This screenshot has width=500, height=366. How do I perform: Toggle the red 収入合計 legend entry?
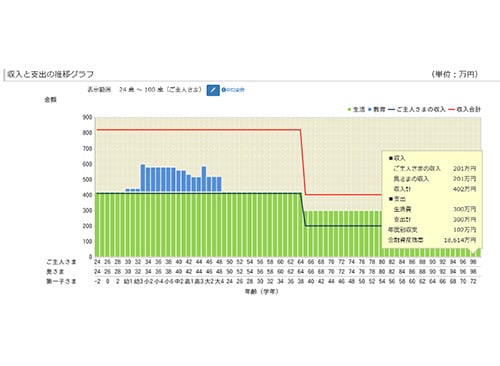pyautogui.click(x=465, y=109)
